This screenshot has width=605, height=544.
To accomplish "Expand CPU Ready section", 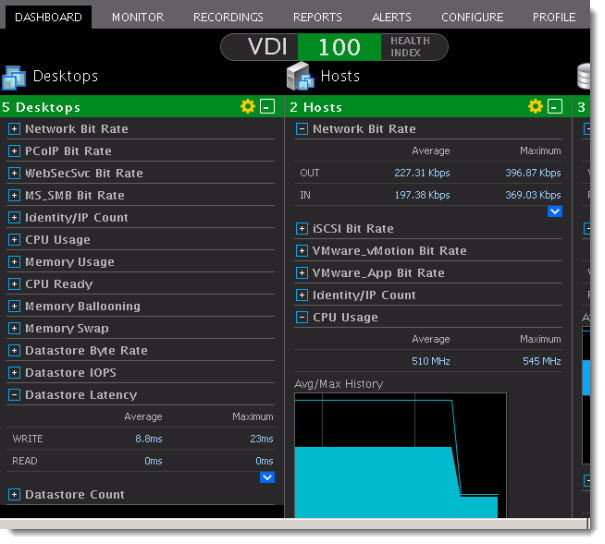I will point(14,284).
